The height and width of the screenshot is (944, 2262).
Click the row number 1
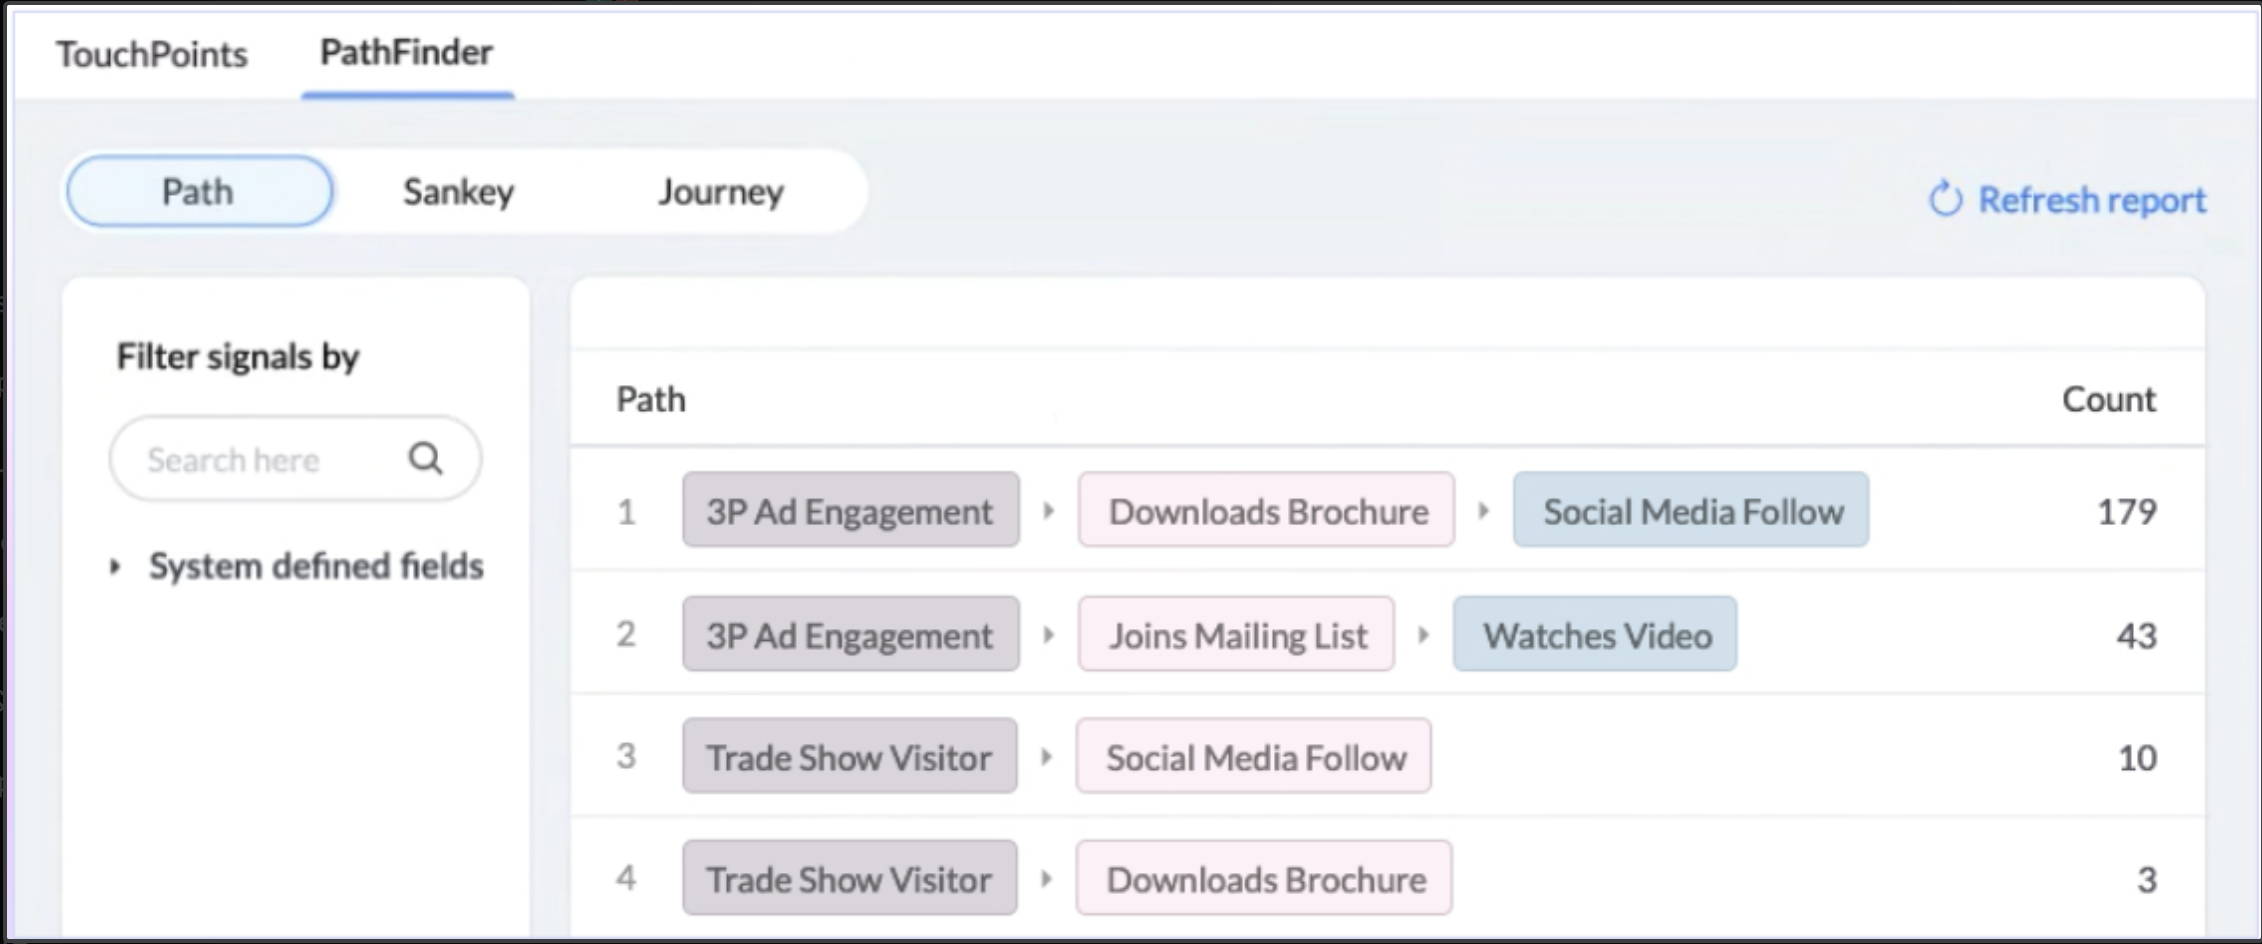click(x=627, y=512)
